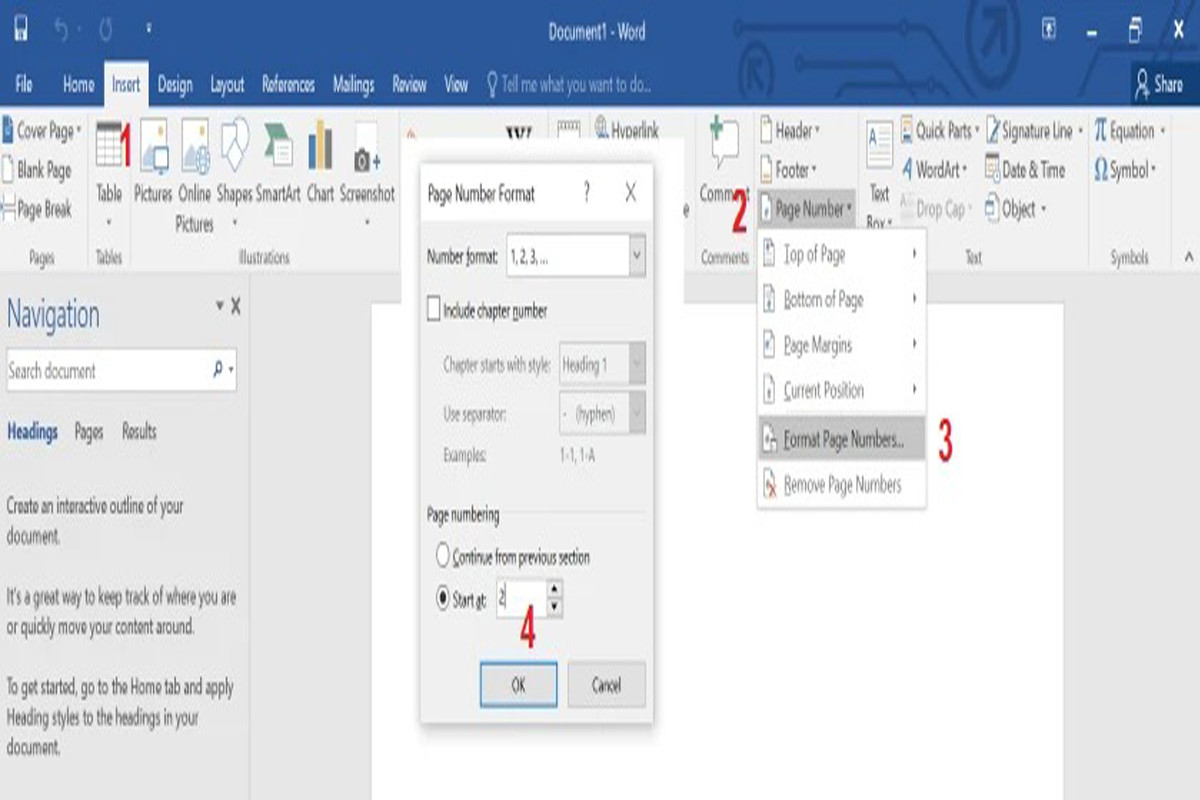Image resolution: width=1200 pixels, height=800 pixels.
Task: Switch to the References tab
Action: click(288, 85)
